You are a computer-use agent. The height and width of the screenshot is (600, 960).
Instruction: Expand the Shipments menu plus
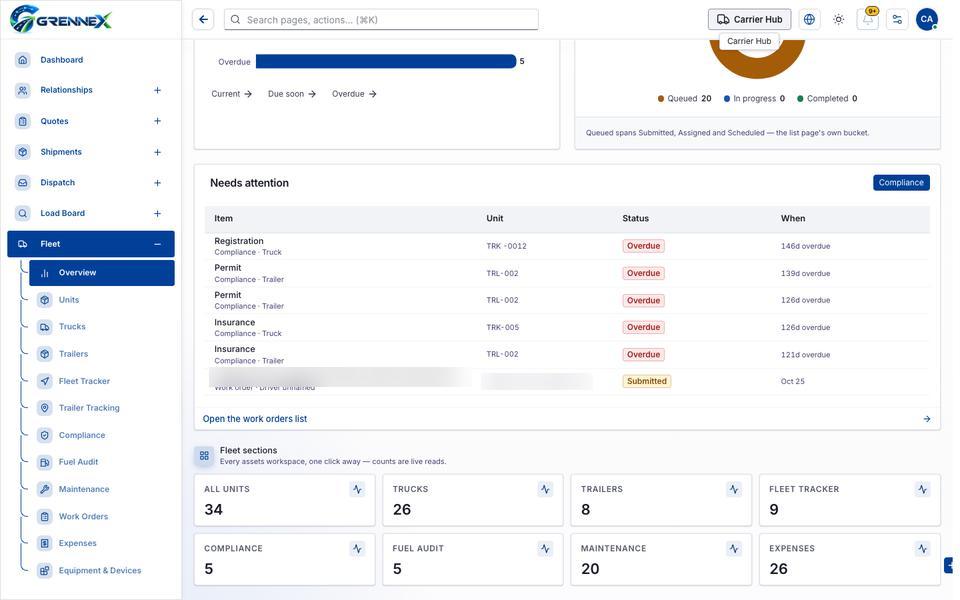click(x=157, y=152)
